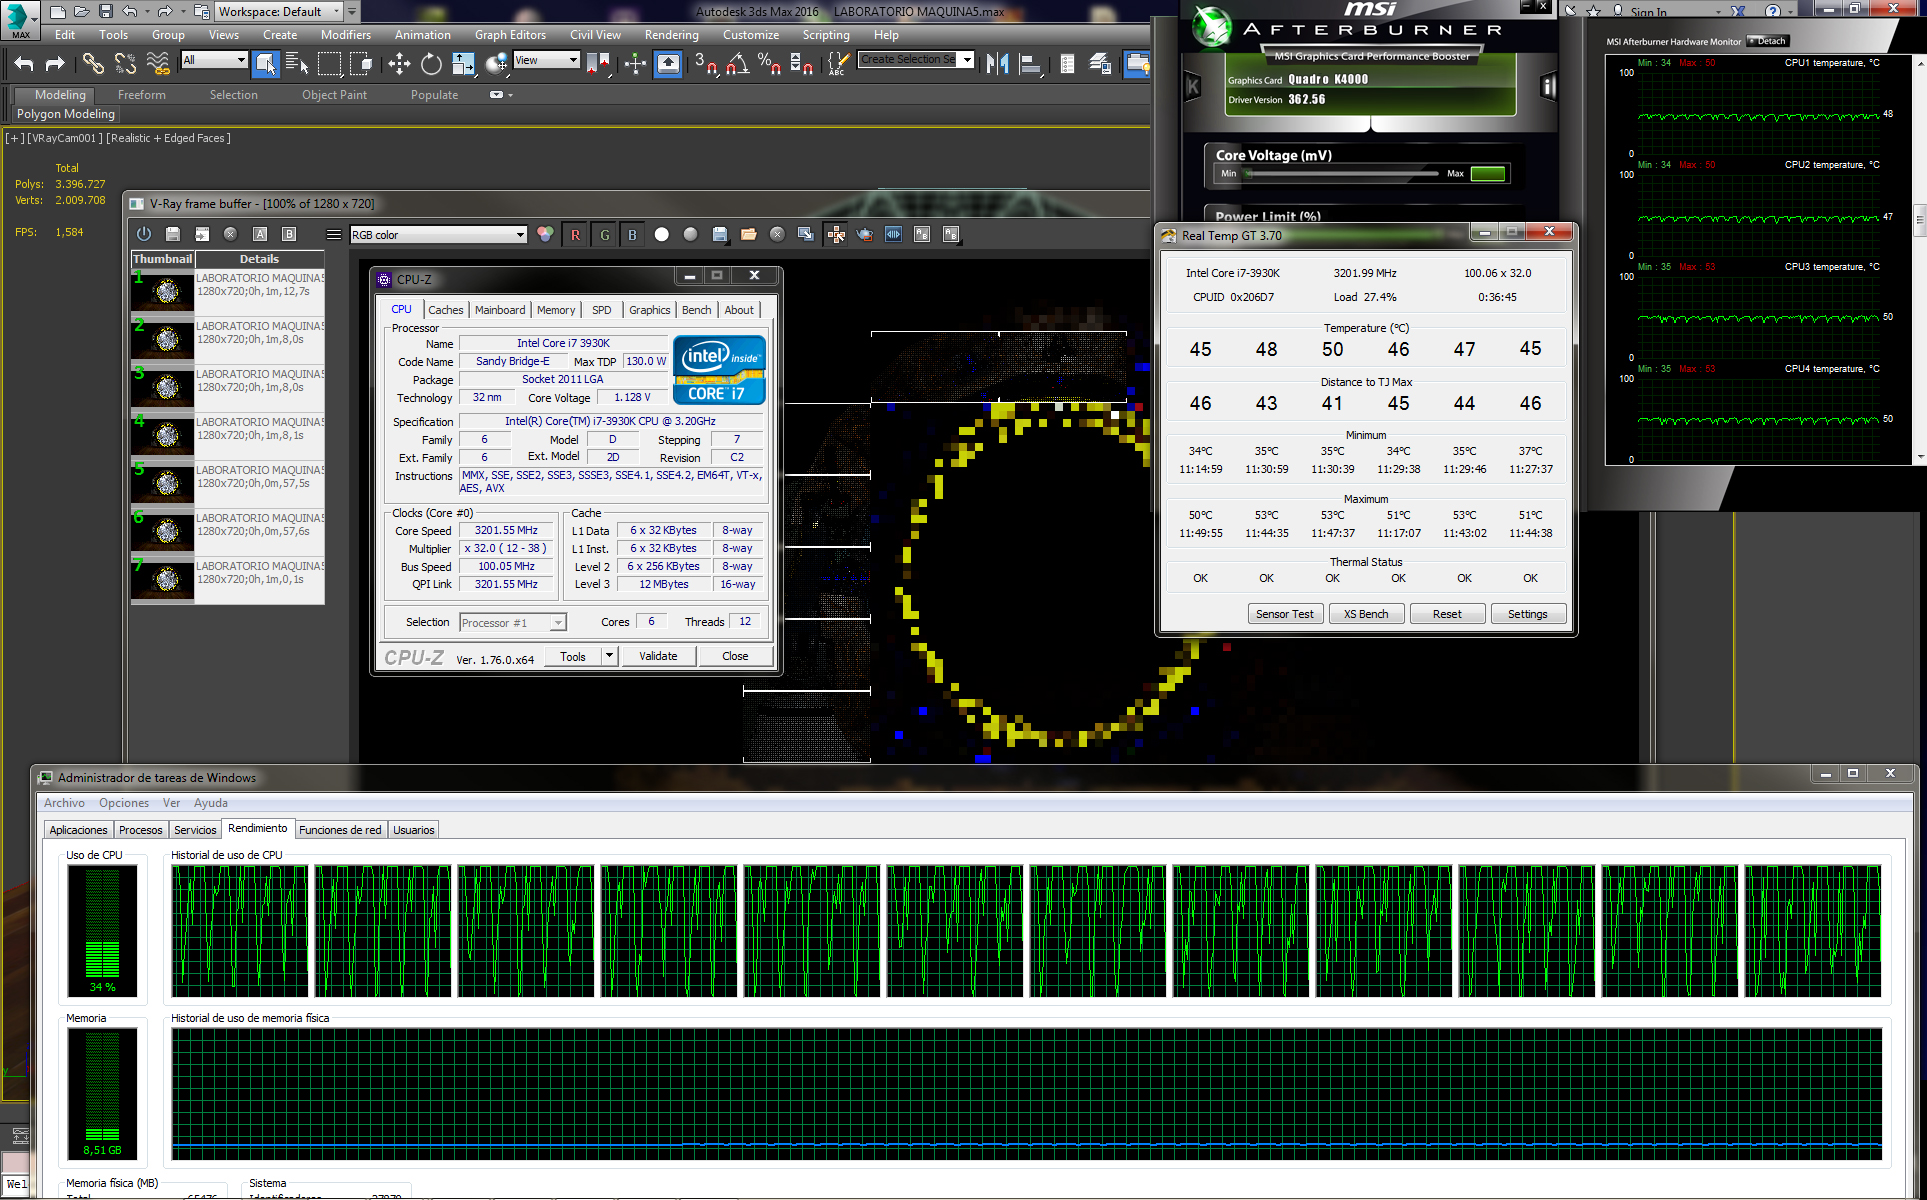Toggle the alpha channel white circle
Viewport: 1927px width, 1200px height.
(x=661, y=234)
